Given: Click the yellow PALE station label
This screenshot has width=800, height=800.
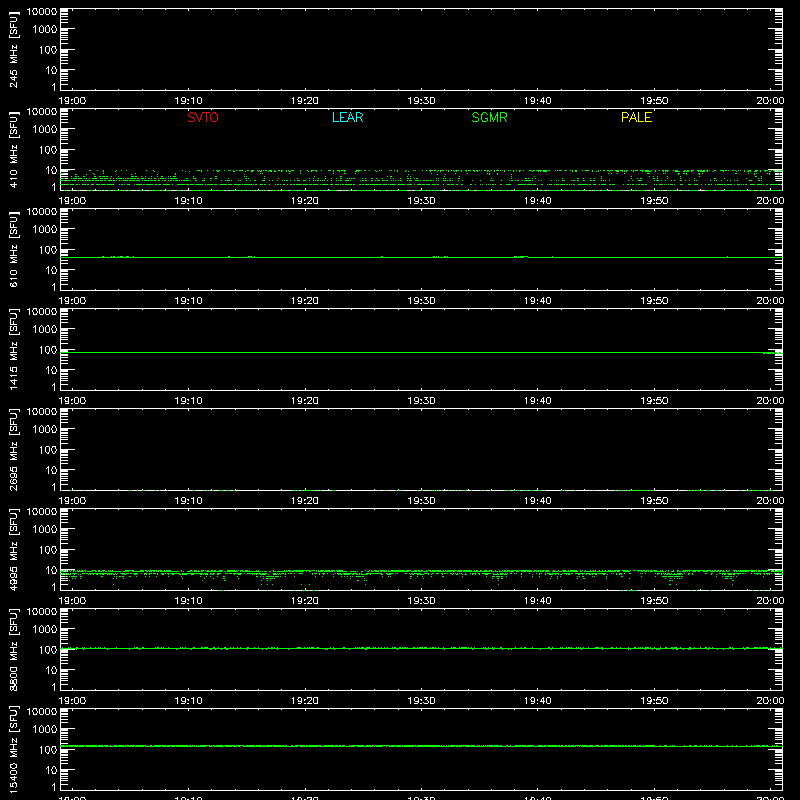Looking at the screenshot, I should pos(636,117).
